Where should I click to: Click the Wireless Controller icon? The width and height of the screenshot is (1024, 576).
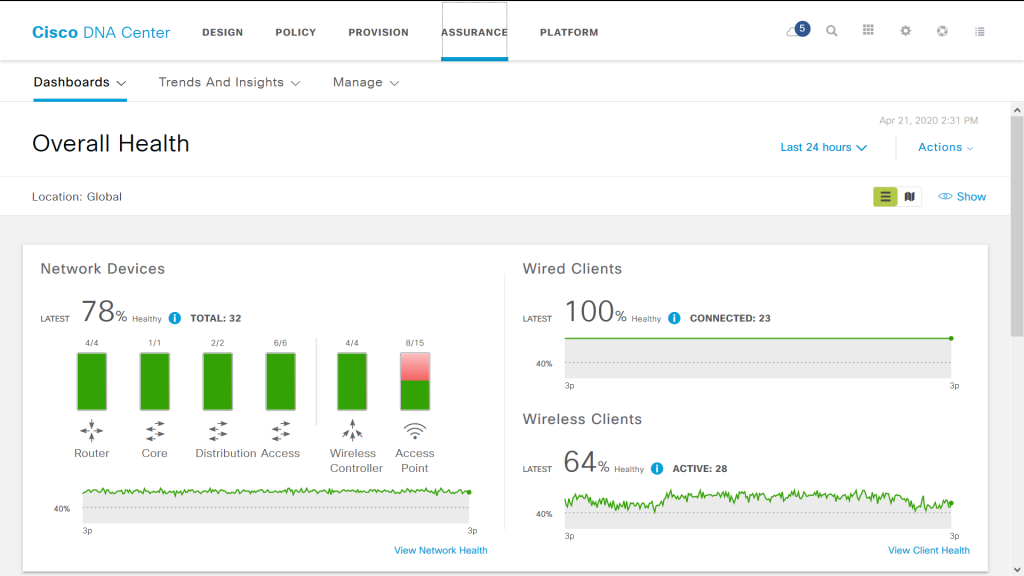(352, 430)
